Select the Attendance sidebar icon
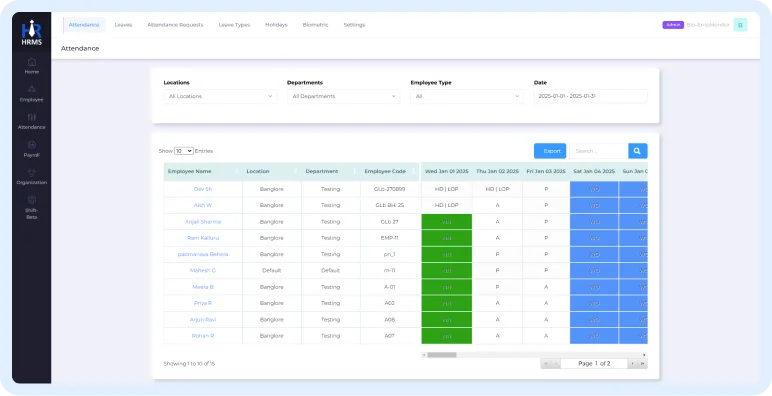Image resolution: width=772 pixels, height=396 pixels. [32, 121]
